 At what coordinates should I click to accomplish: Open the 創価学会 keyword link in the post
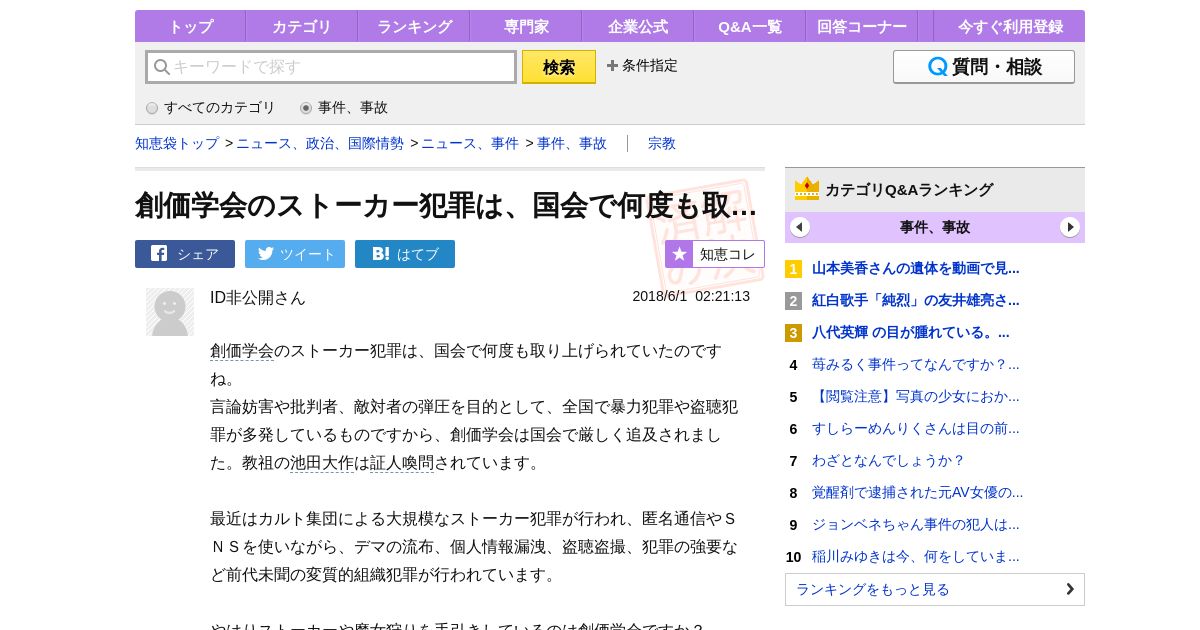coord(242,351)
